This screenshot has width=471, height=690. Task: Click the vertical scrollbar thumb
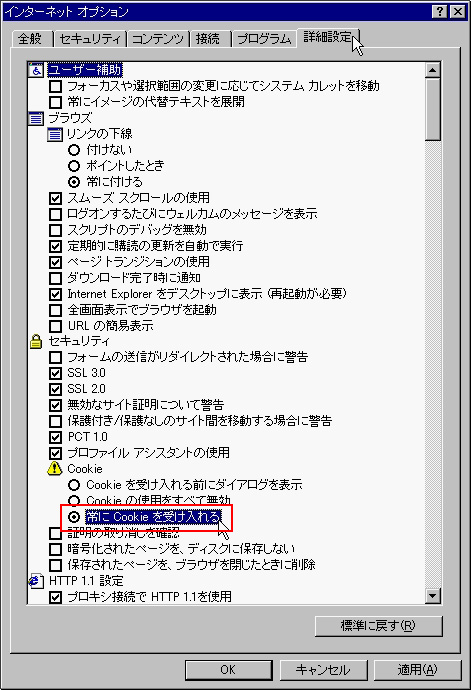tap(433, 110)
